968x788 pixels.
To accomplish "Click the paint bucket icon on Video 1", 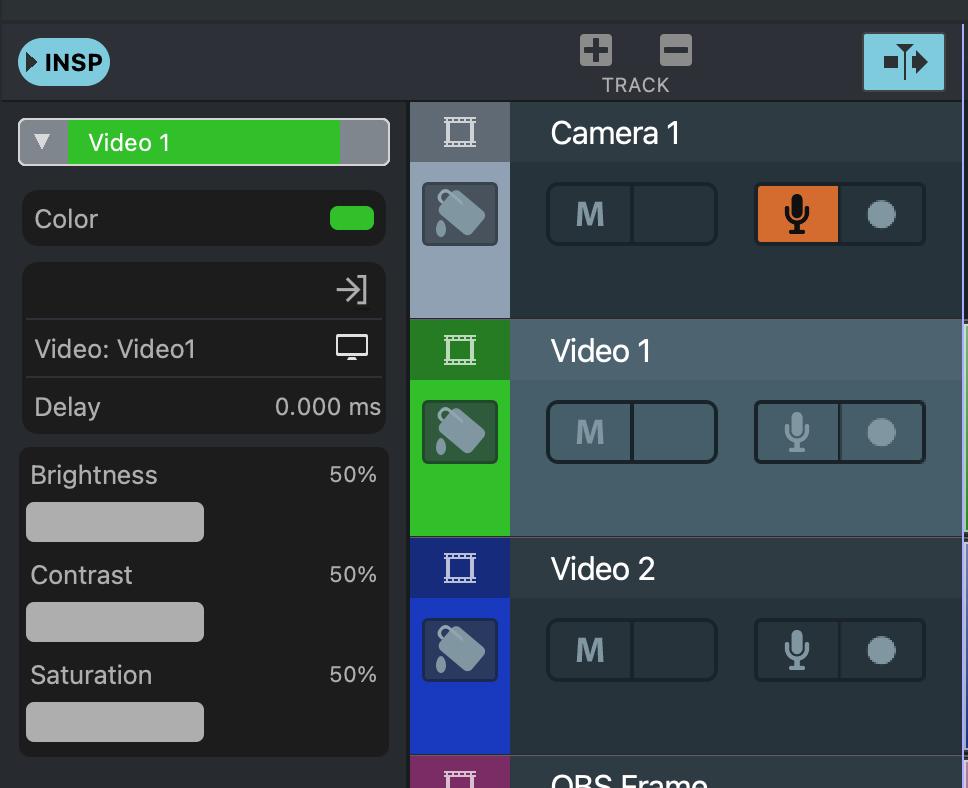I will (x=460, y=432).
